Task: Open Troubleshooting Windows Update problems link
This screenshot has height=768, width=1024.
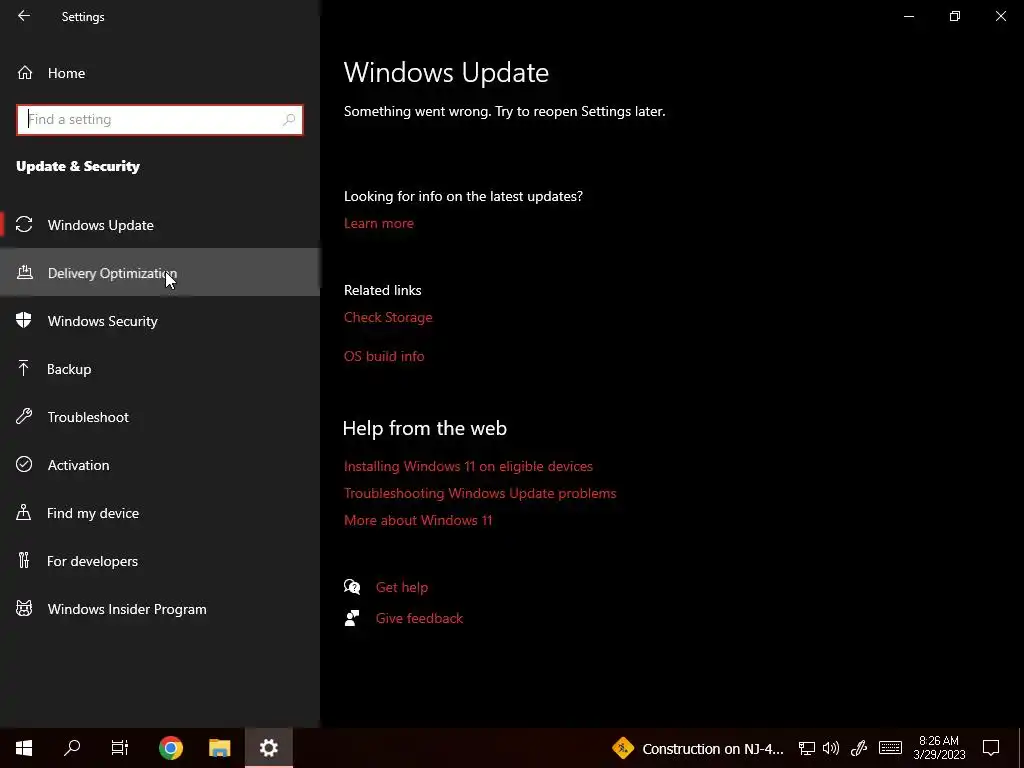Action: 480,493
